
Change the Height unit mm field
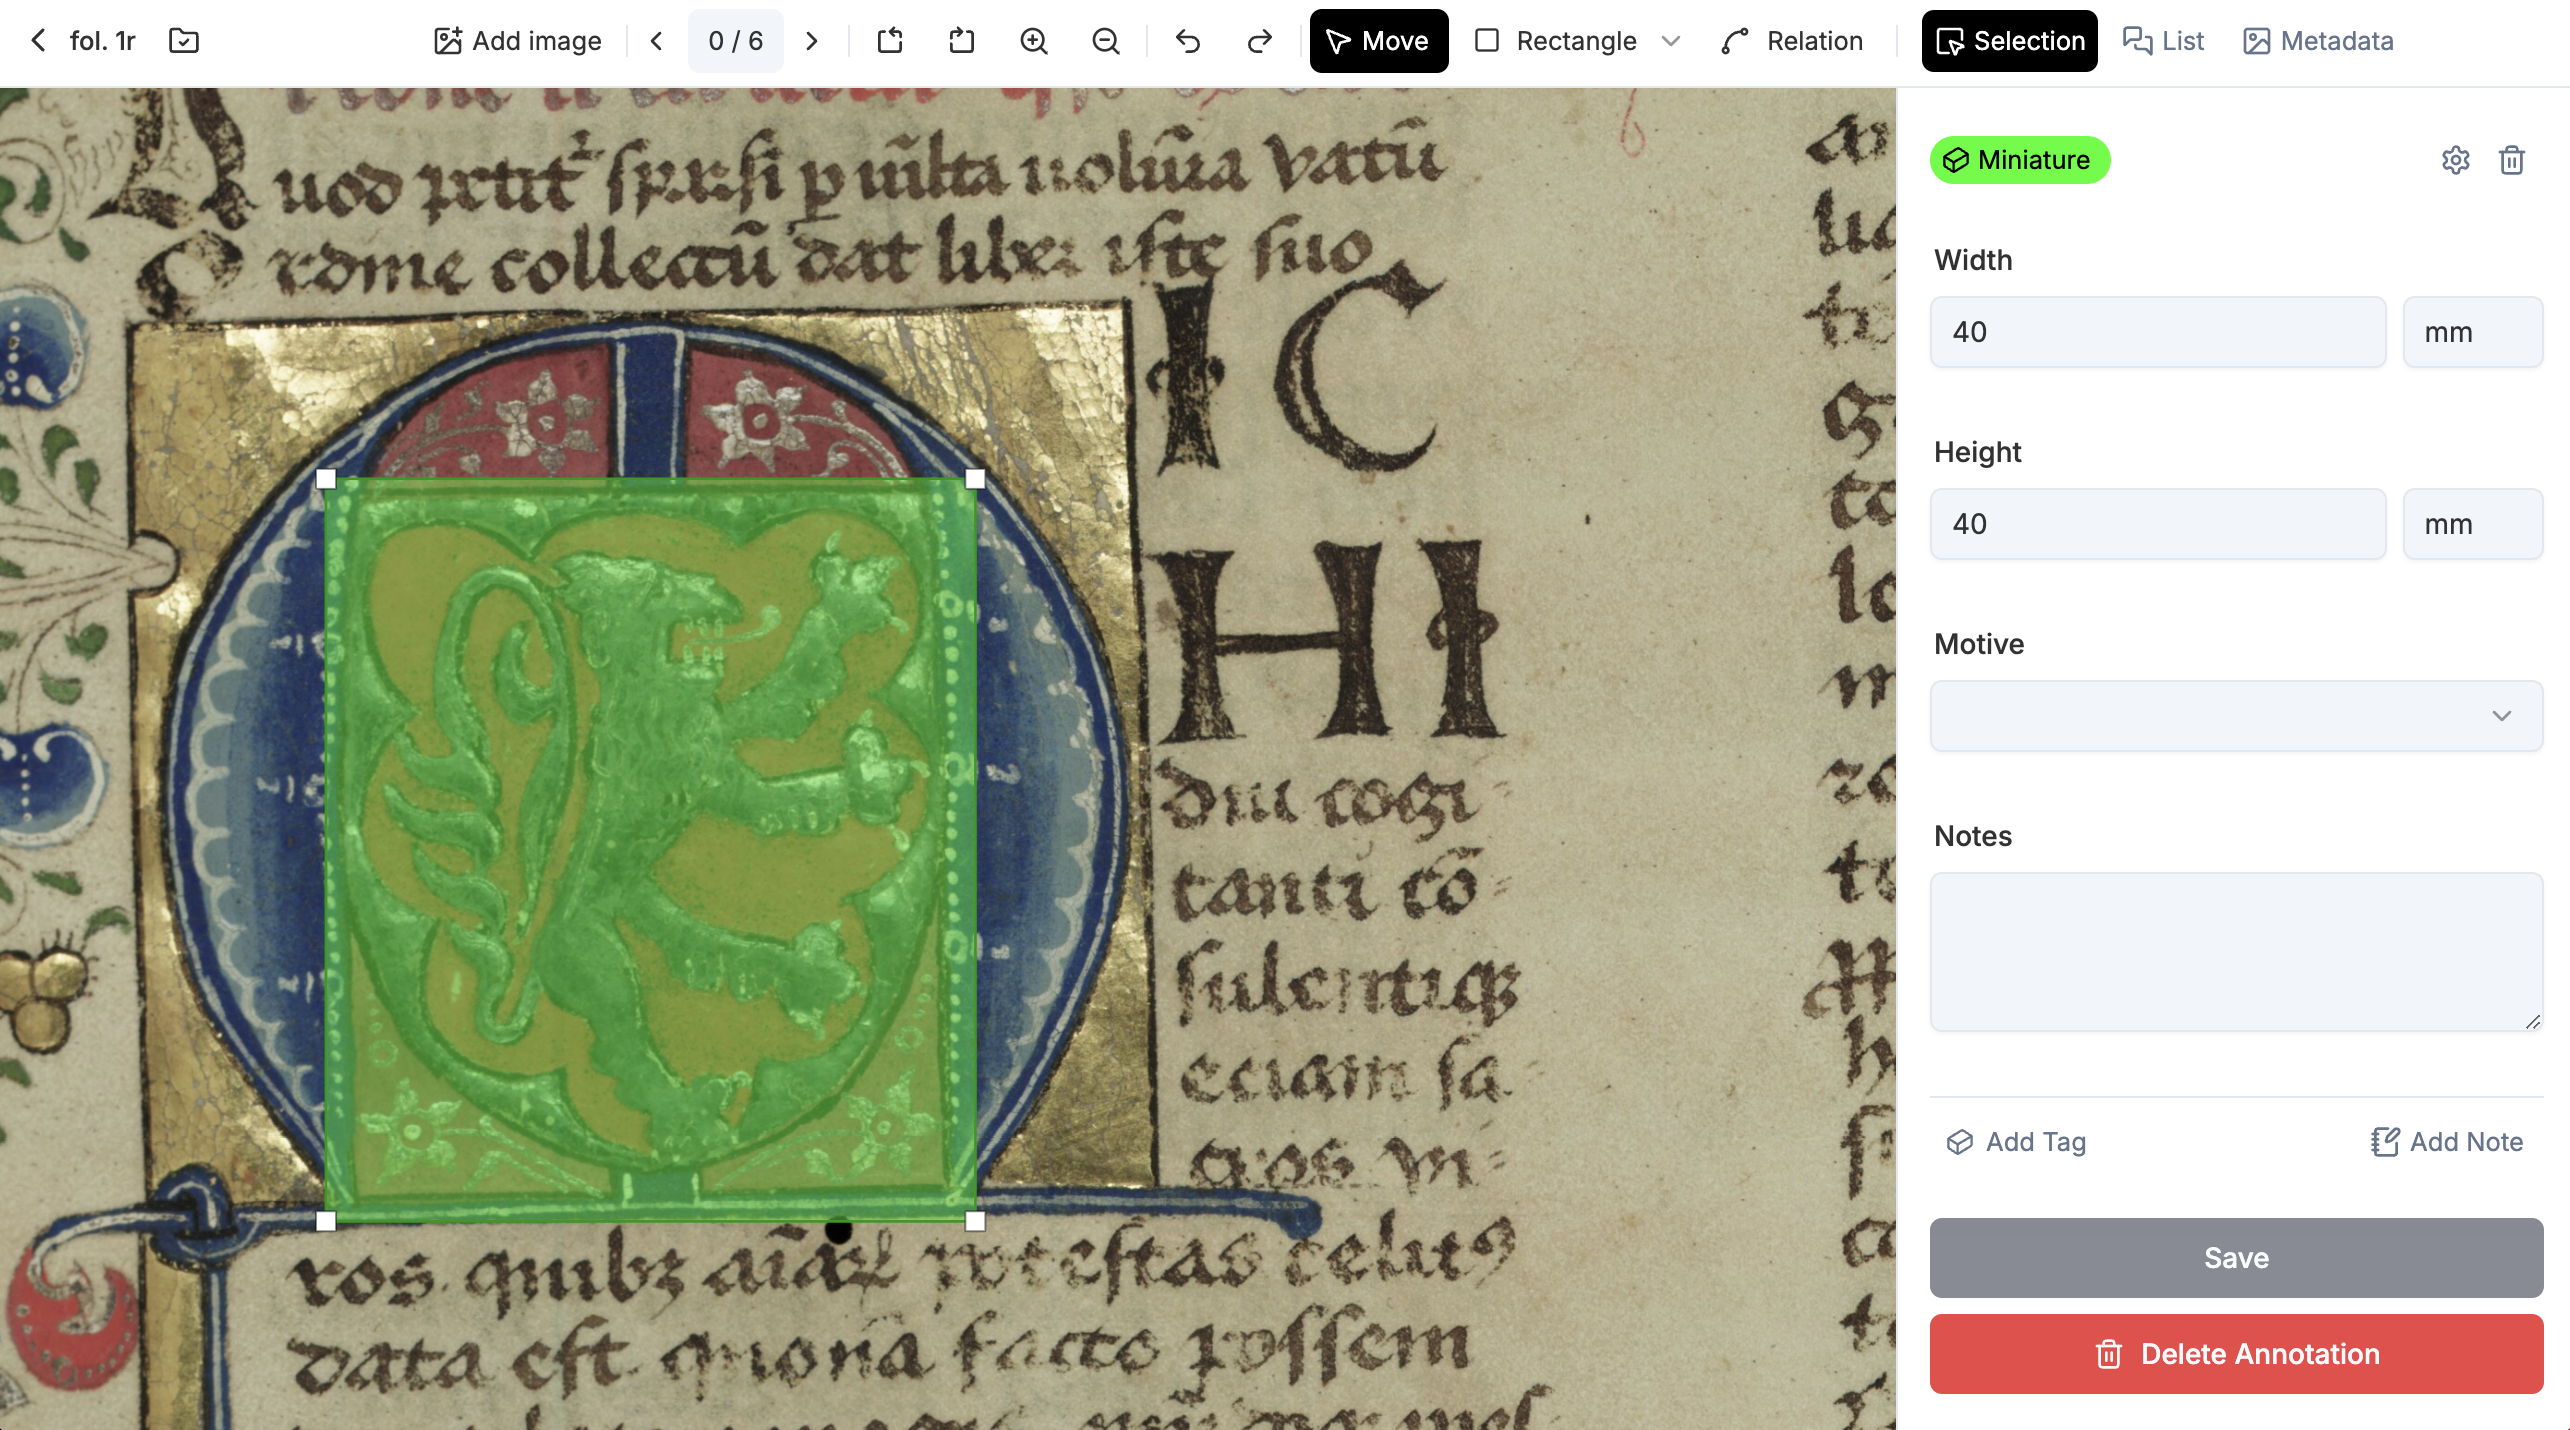pos(2472,524)
